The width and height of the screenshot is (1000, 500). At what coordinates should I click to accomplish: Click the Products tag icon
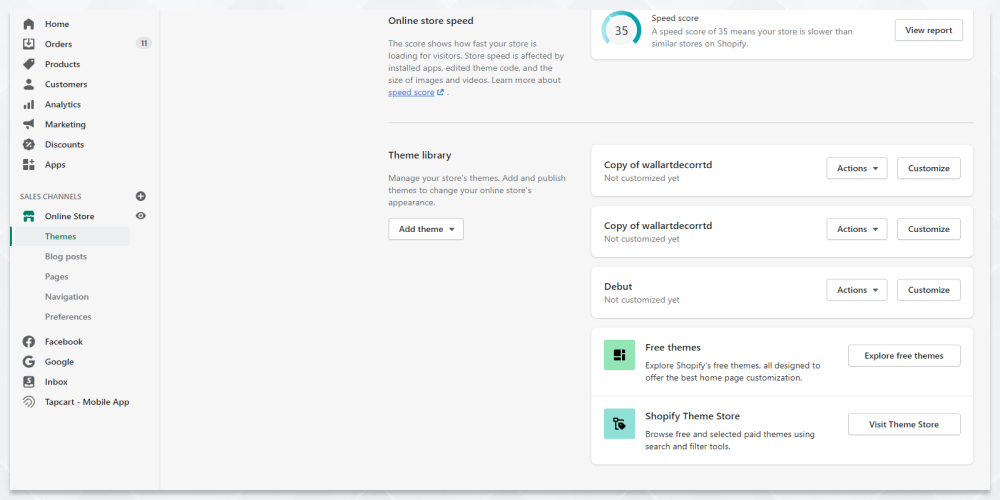pyautogui.click(x=29, y=64)
